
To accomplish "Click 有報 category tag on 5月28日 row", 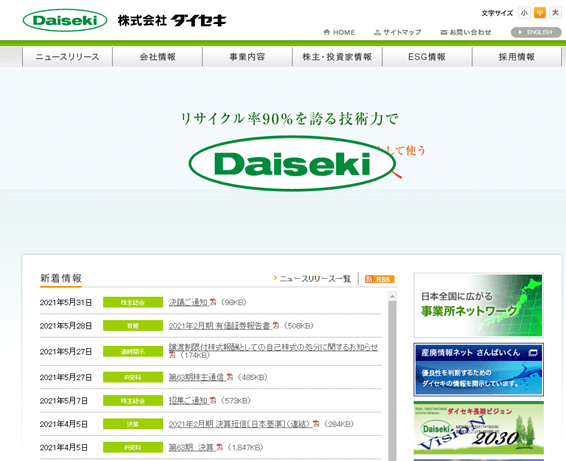I will (133, 326).
